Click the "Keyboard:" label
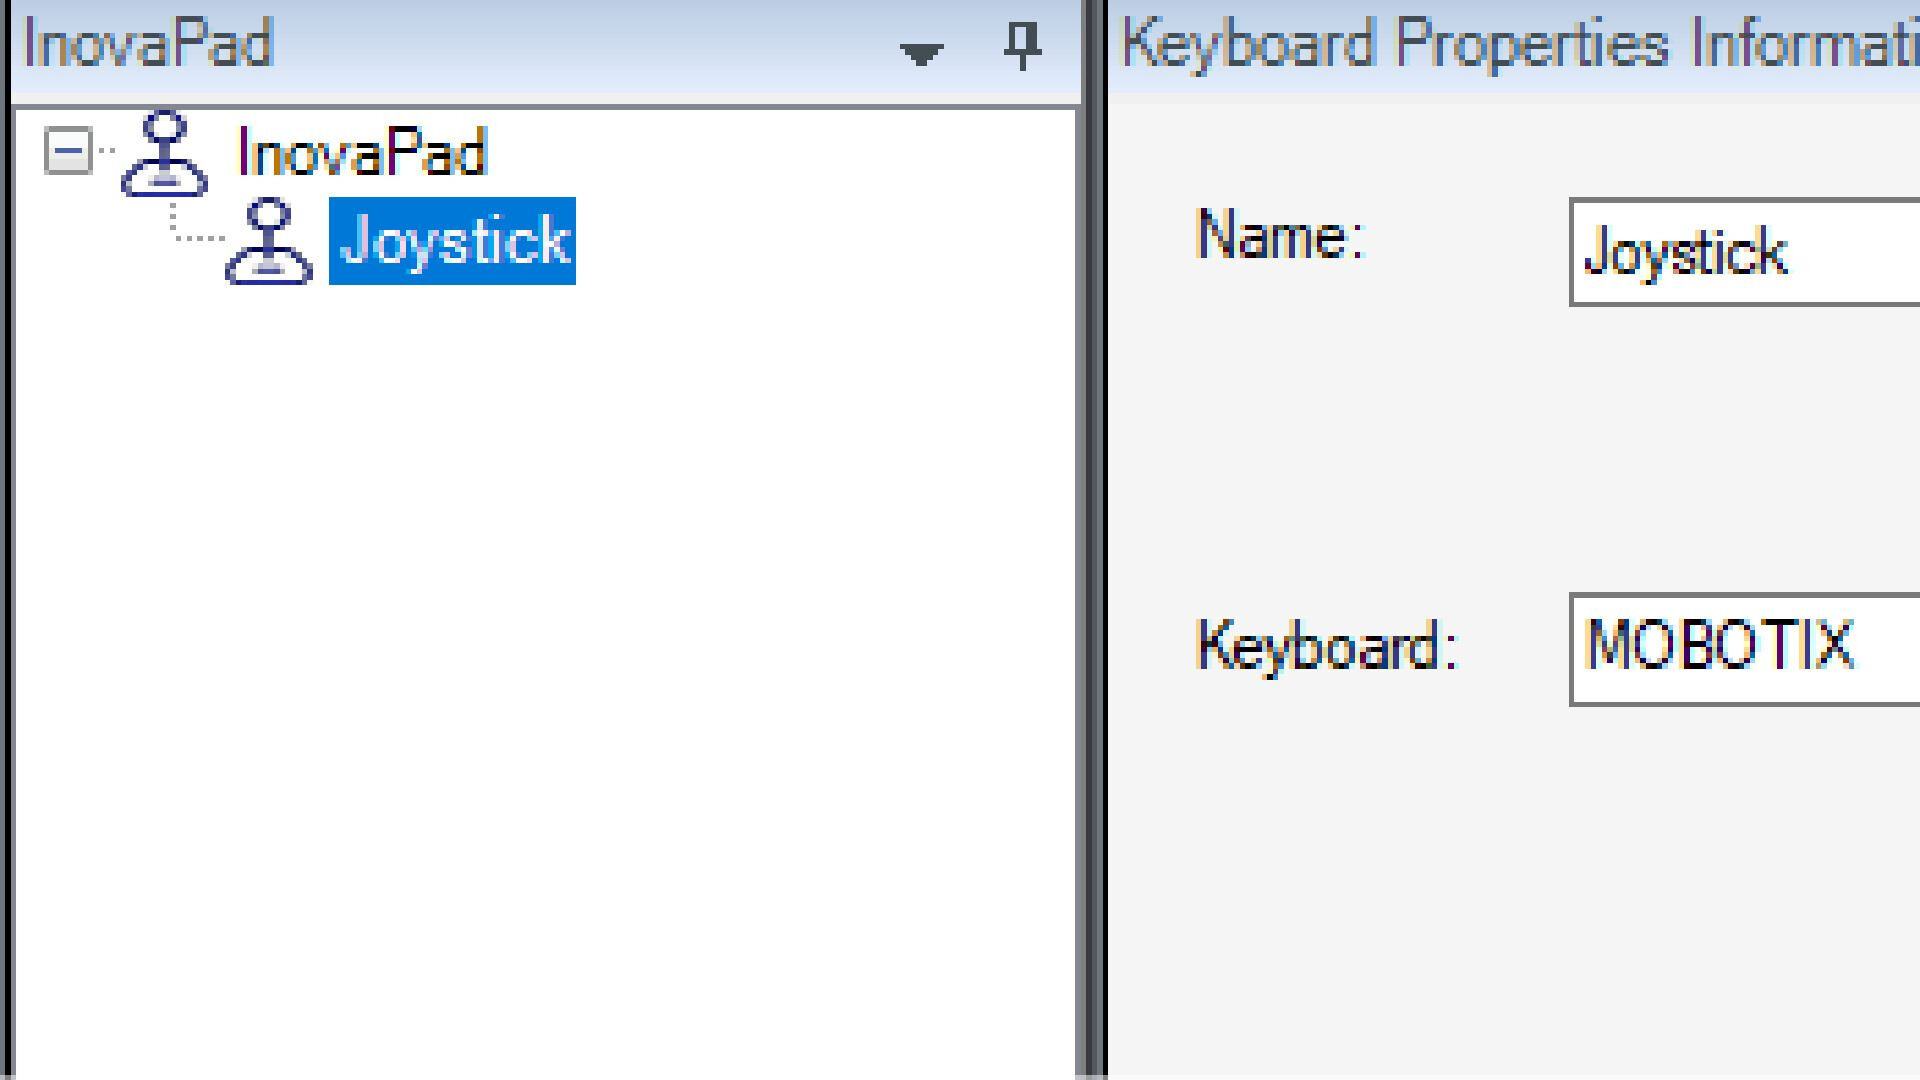 pyautogui.click(x=1327, y=646)
